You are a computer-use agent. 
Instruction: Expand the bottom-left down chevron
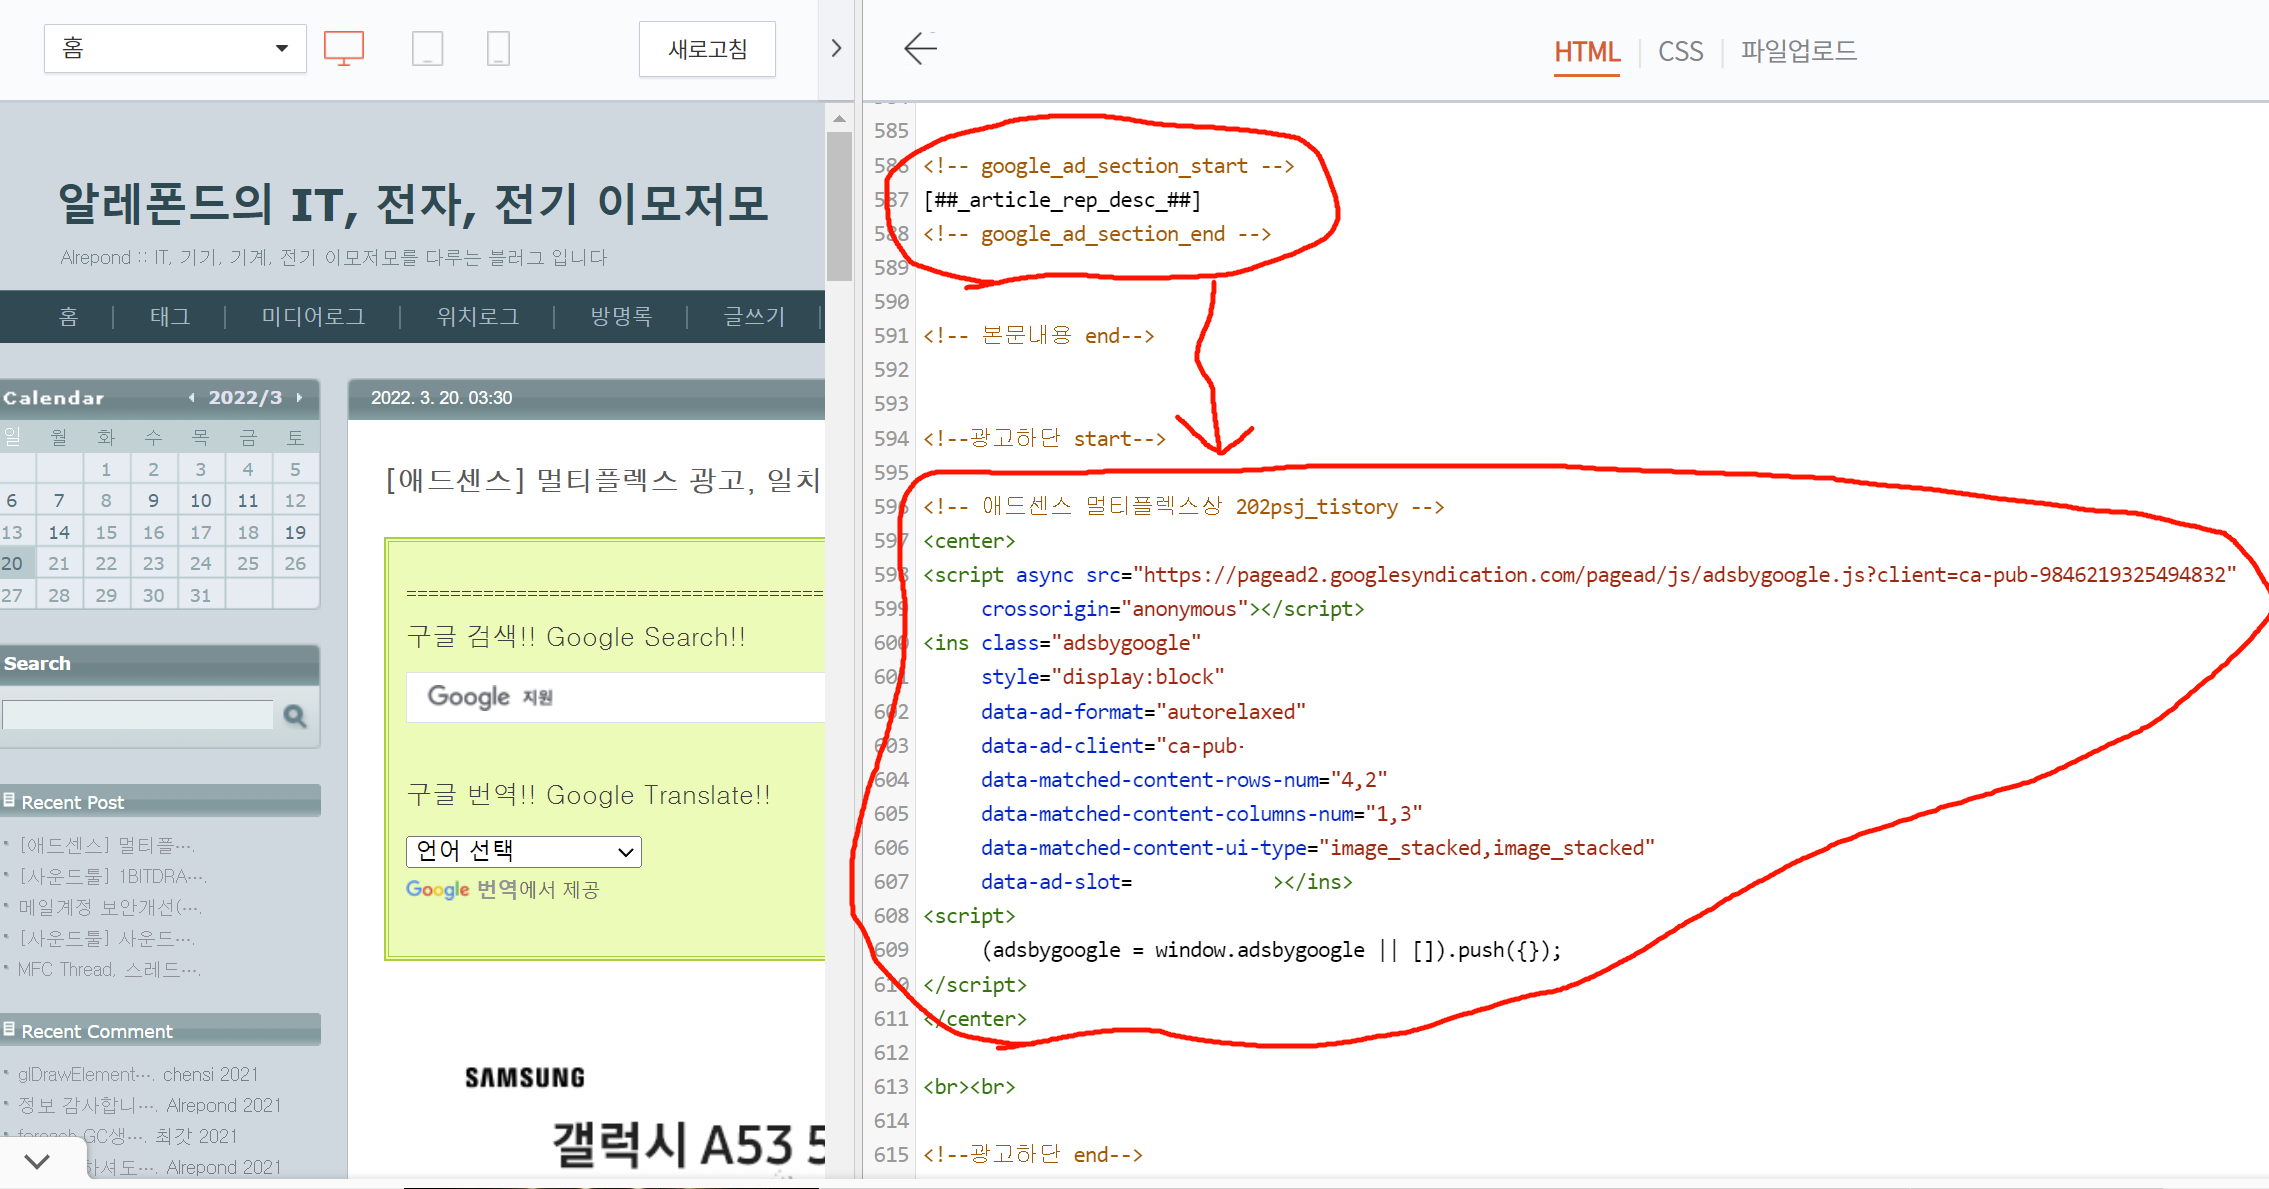(37, 1162)
